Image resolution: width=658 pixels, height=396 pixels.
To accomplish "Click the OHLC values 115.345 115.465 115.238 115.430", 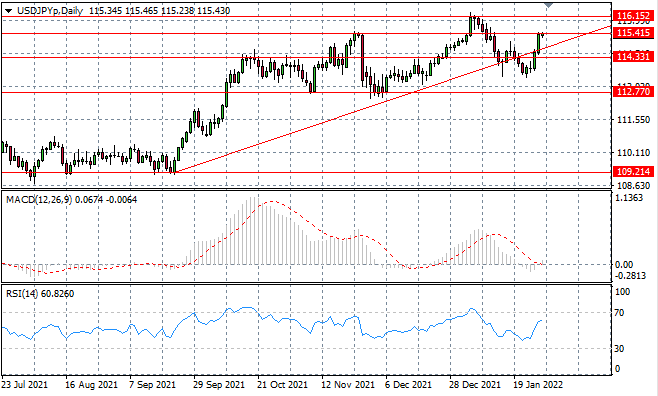I will tap(159, 10).
